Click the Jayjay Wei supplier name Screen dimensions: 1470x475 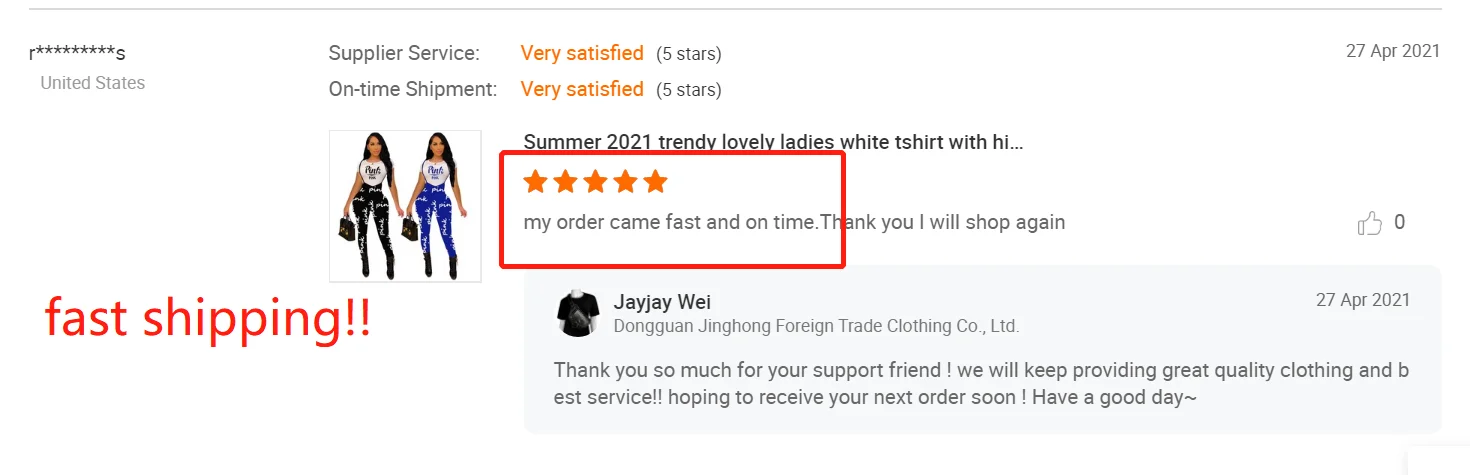click(662, 302)
